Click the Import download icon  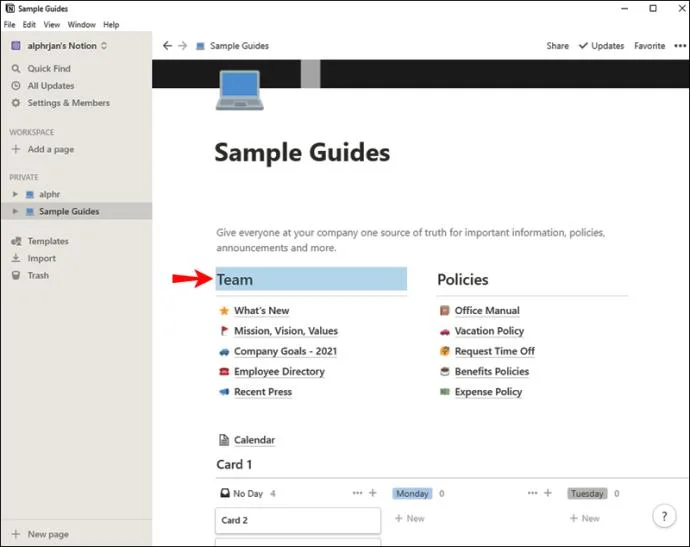16,258
